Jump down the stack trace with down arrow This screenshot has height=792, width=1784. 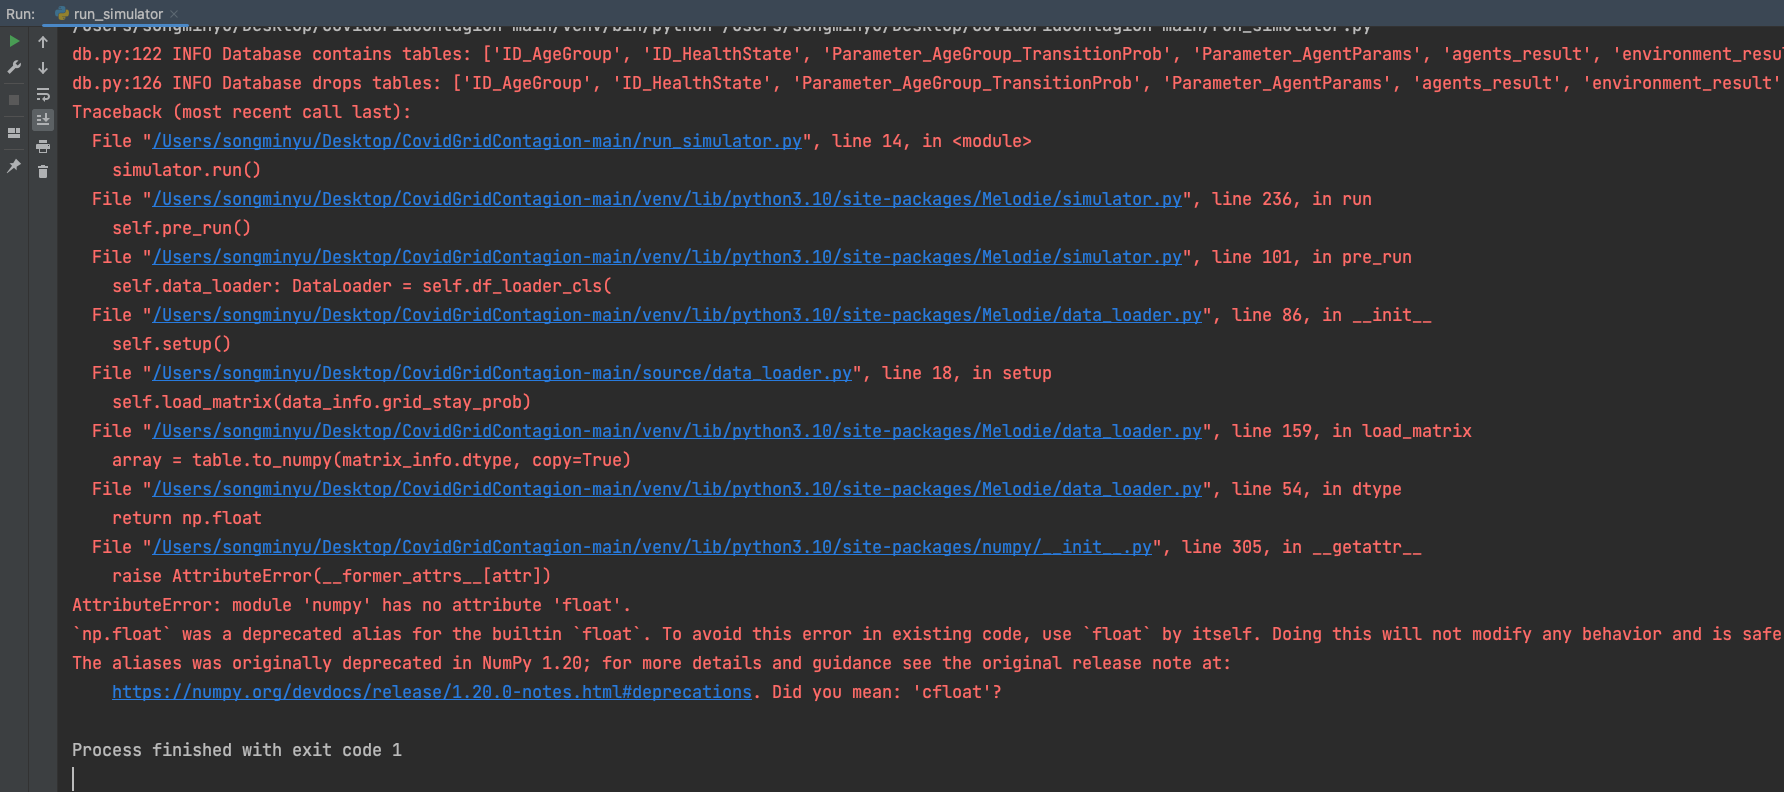tap(43, 68)
